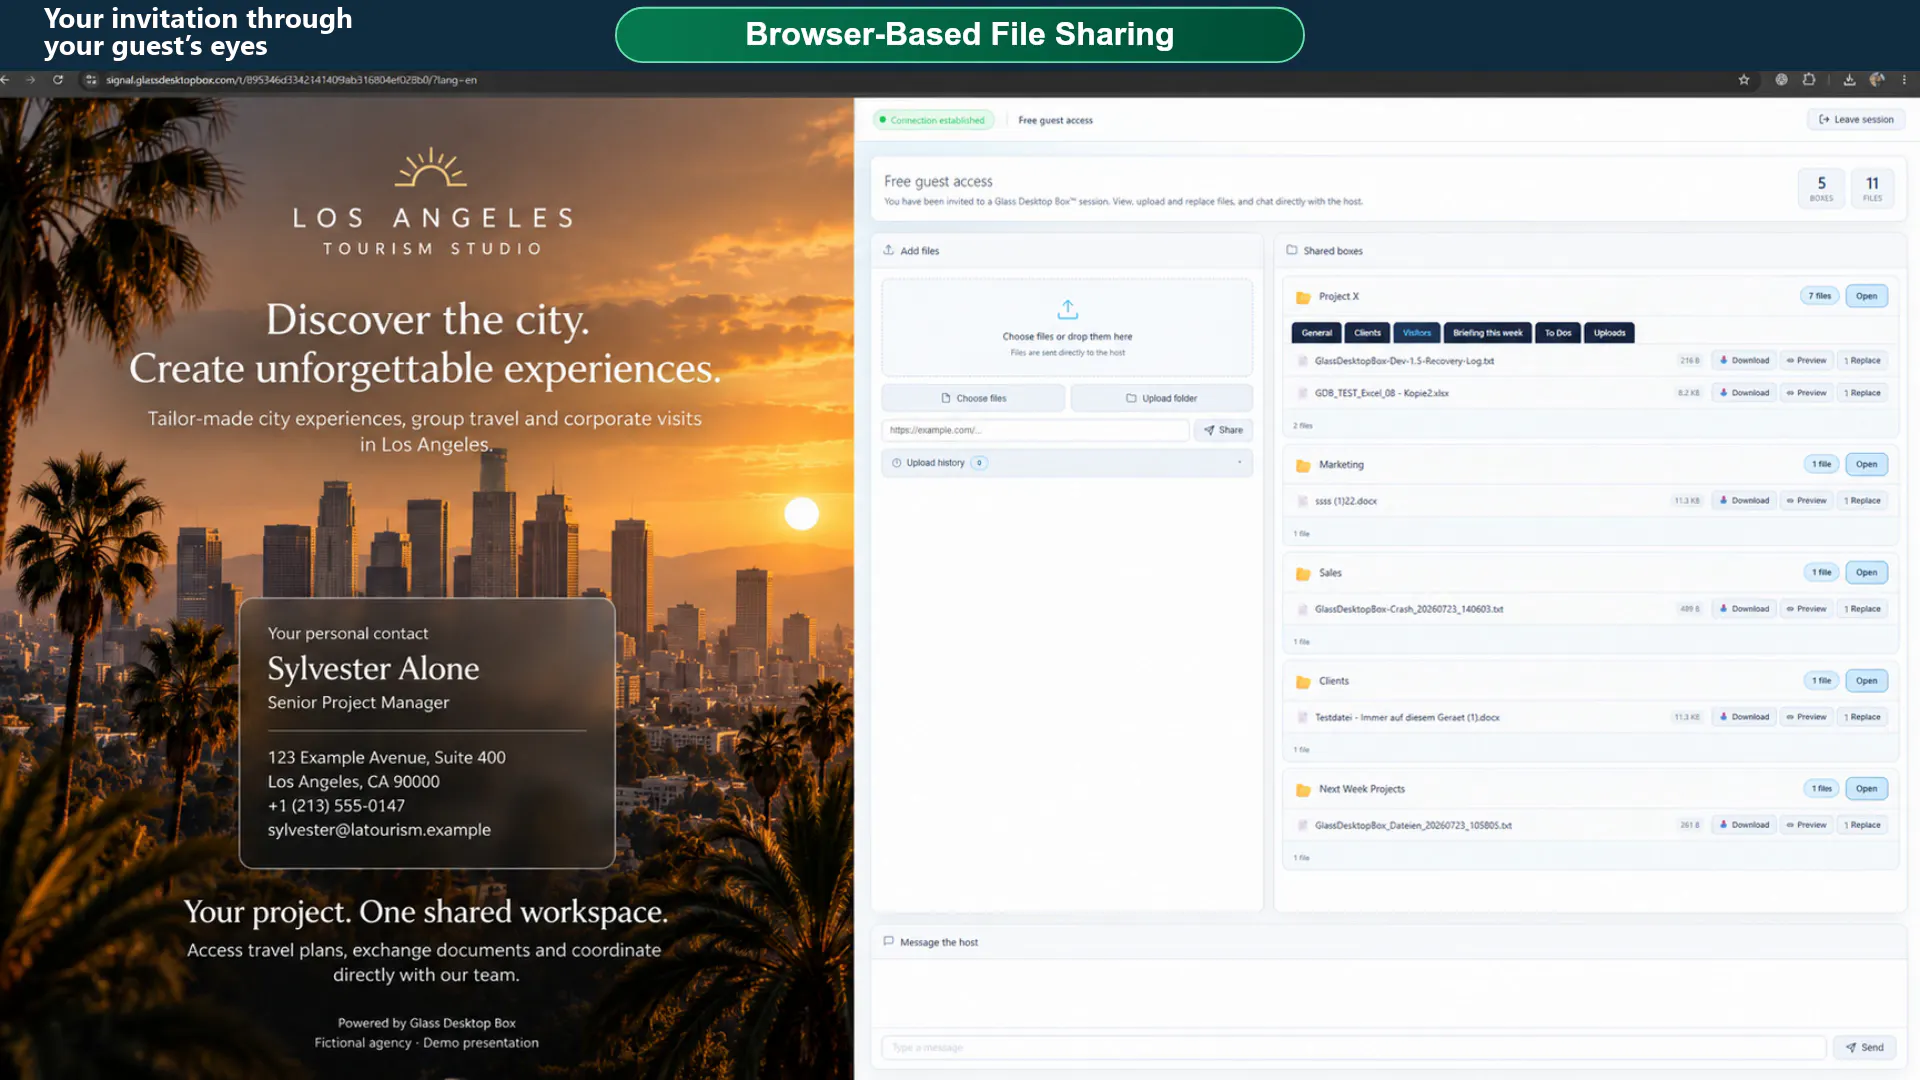
Task: Download GlassDesktopBox-Dev-1.5-Recovery-Log.txt
Action: click(x=1744, y=361)
